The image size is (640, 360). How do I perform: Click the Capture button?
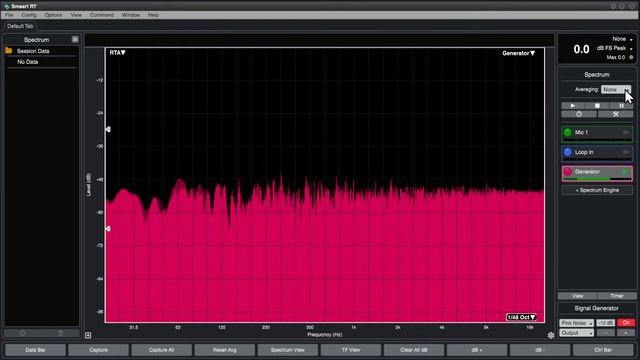point(98,350)
